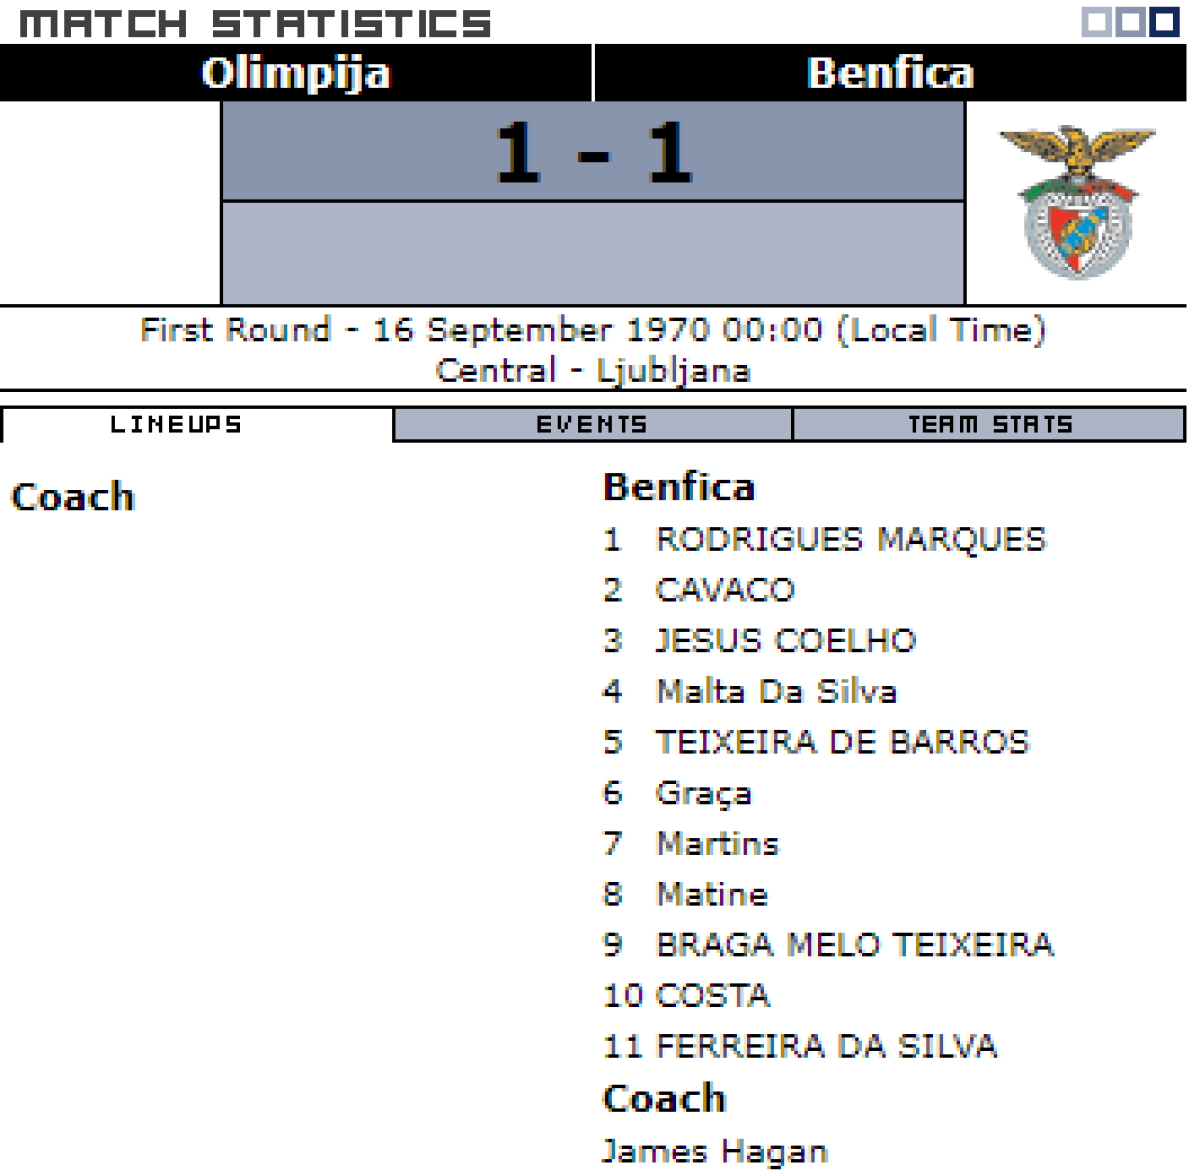Click player Graça in Benfica lineup
The height and width of the screenshot is (1176, 1200).
coord(703,793)
